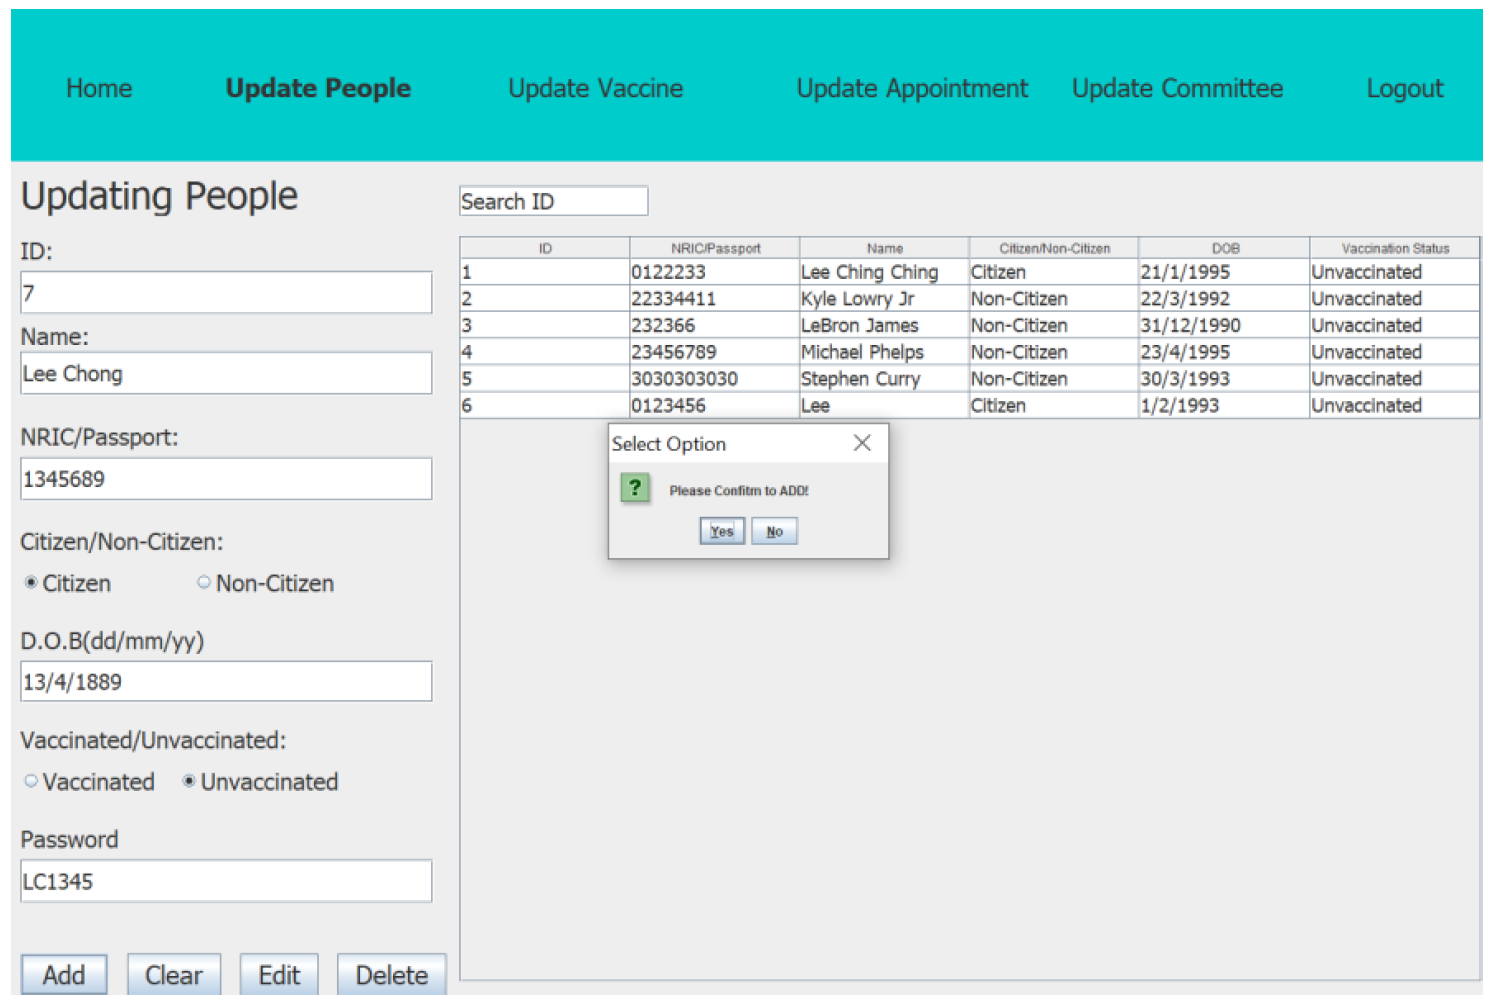Enable the Vaccinated option
The height and width of the screenshot is (1000, 1499).
pos(31,780)
